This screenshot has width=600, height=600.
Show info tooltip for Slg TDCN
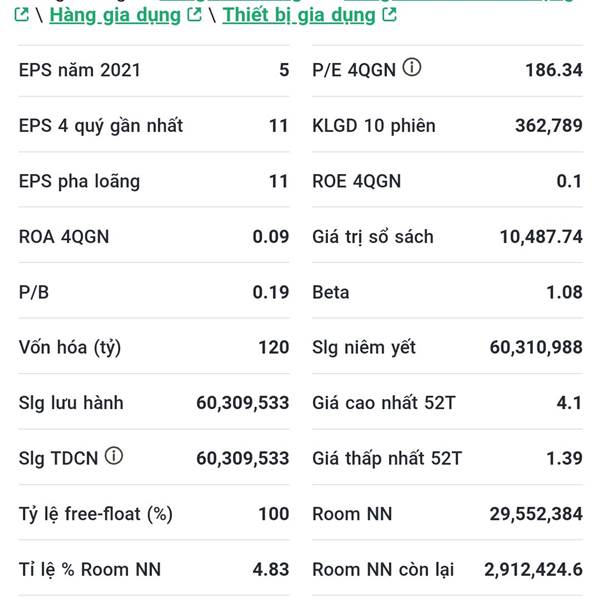point(114,457)
